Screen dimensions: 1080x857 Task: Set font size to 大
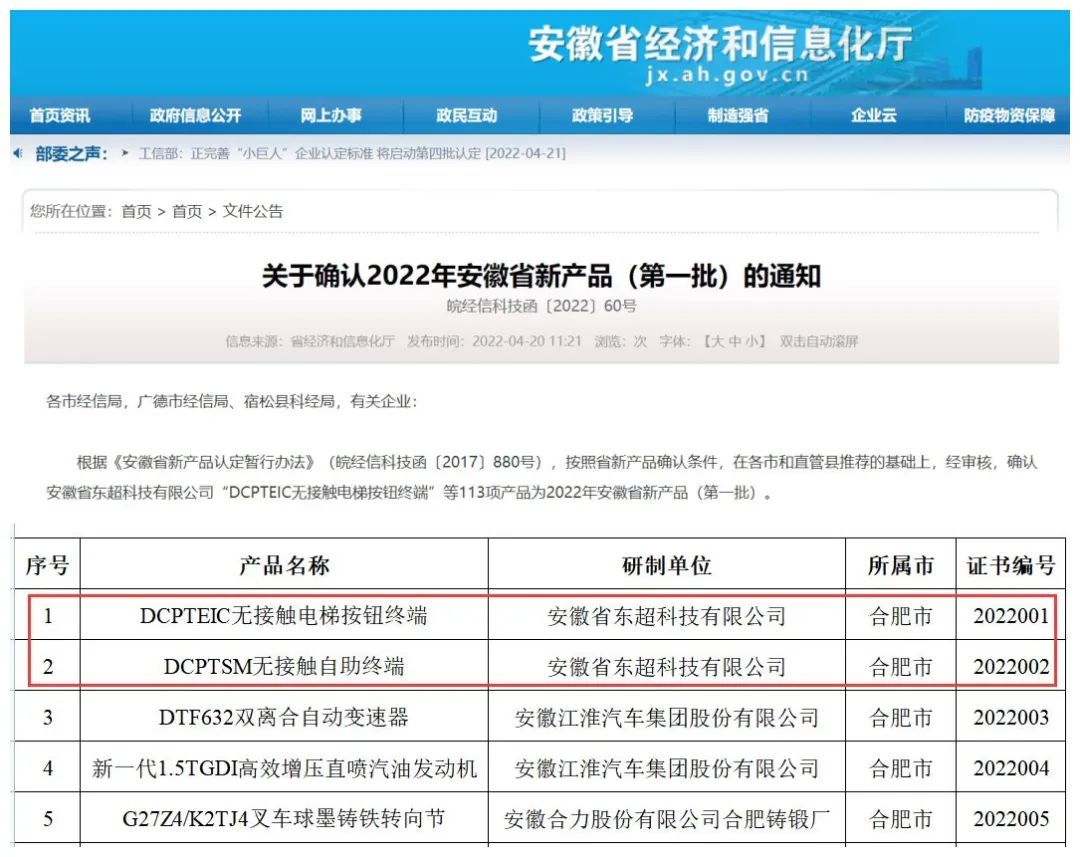[716, 341]
